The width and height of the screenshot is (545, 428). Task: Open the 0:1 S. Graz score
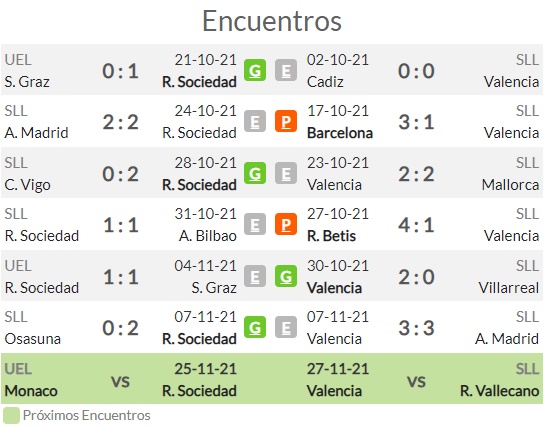pyautogui.click(x=120, y=71)
